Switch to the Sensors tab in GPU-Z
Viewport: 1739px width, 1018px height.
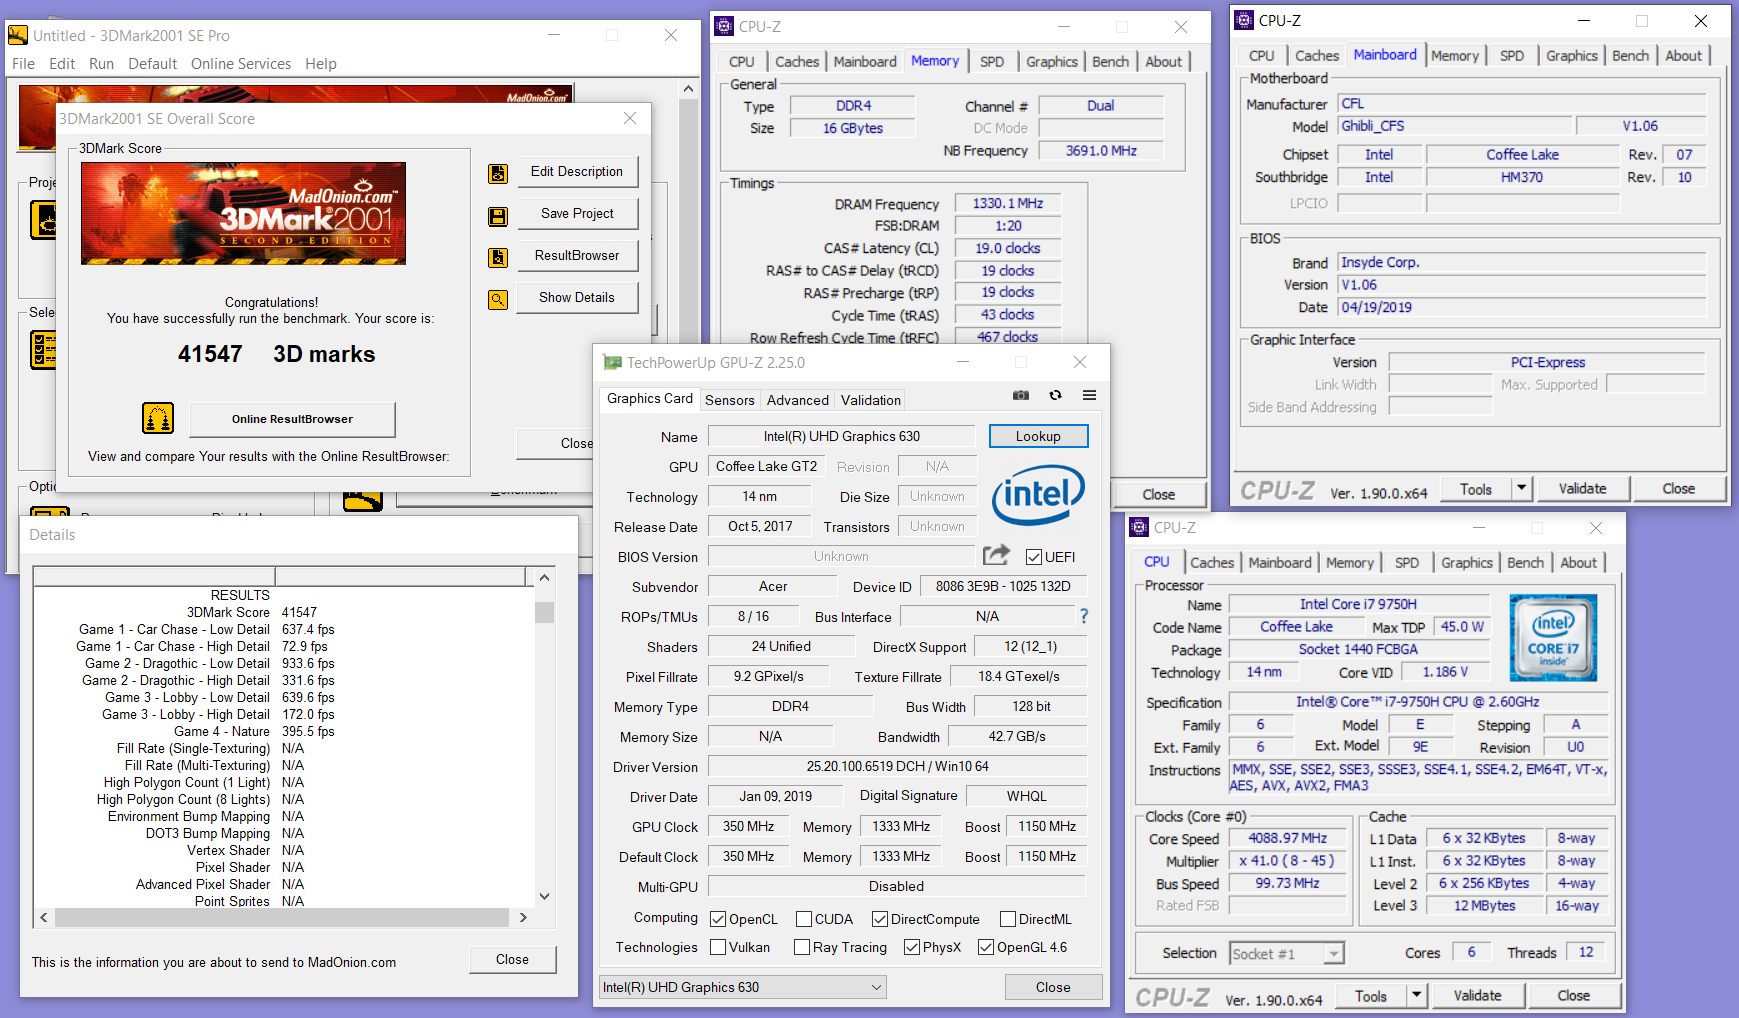730,400
